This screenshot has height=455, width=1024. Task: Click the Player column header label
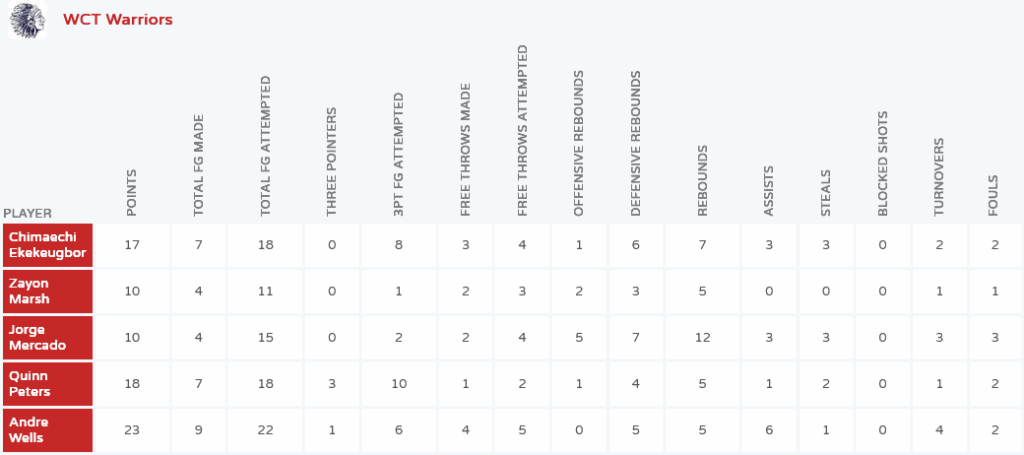tap(28, 213)
